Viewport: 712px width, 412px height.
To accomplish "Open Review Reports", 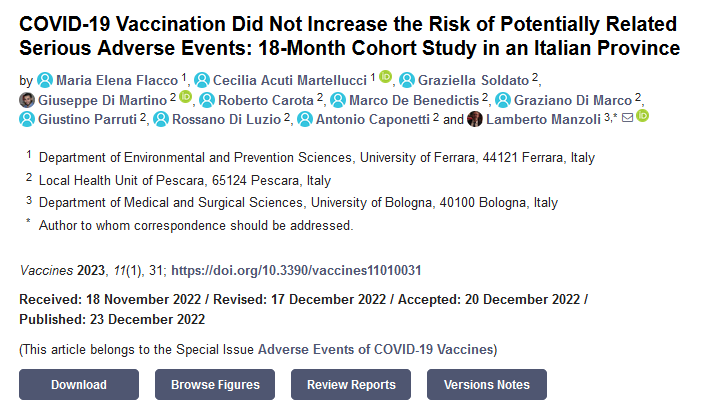I will 351,385.
